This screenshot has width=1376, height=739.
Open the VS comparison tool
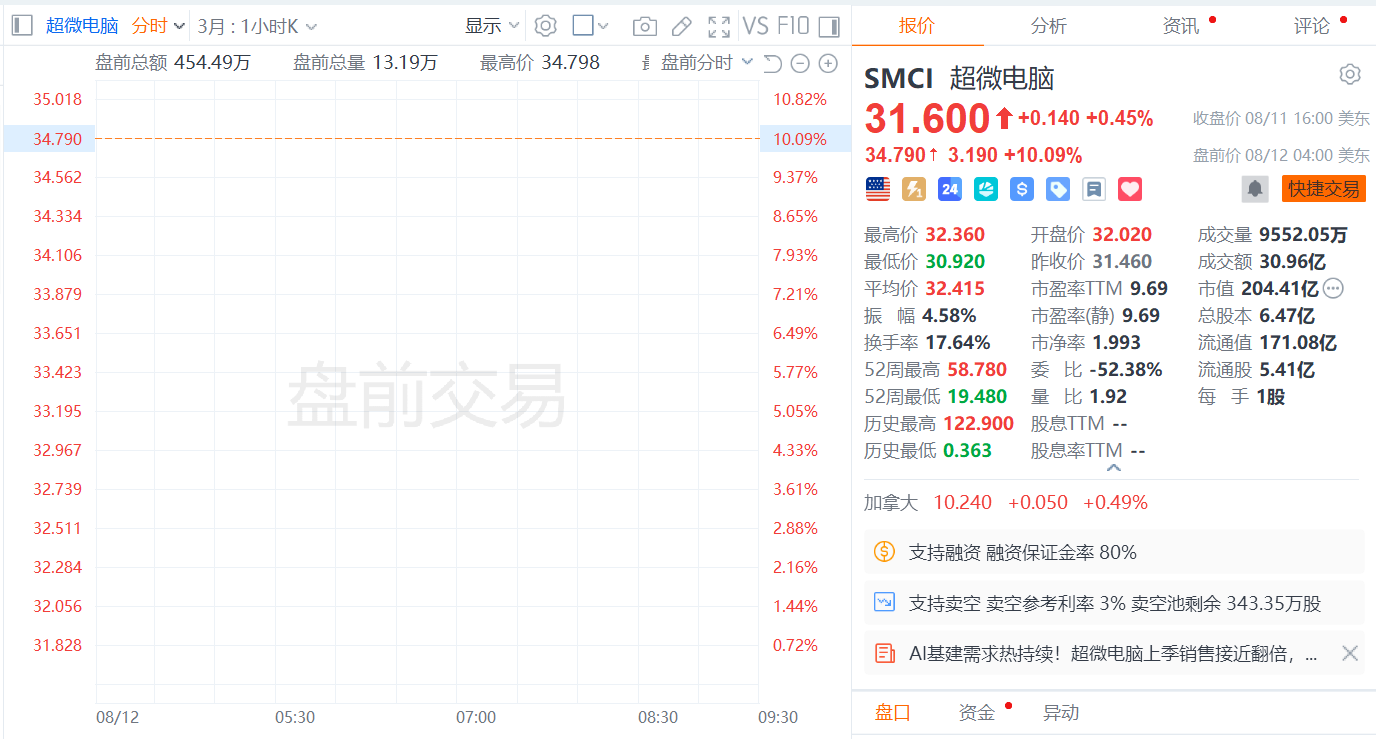755,26
